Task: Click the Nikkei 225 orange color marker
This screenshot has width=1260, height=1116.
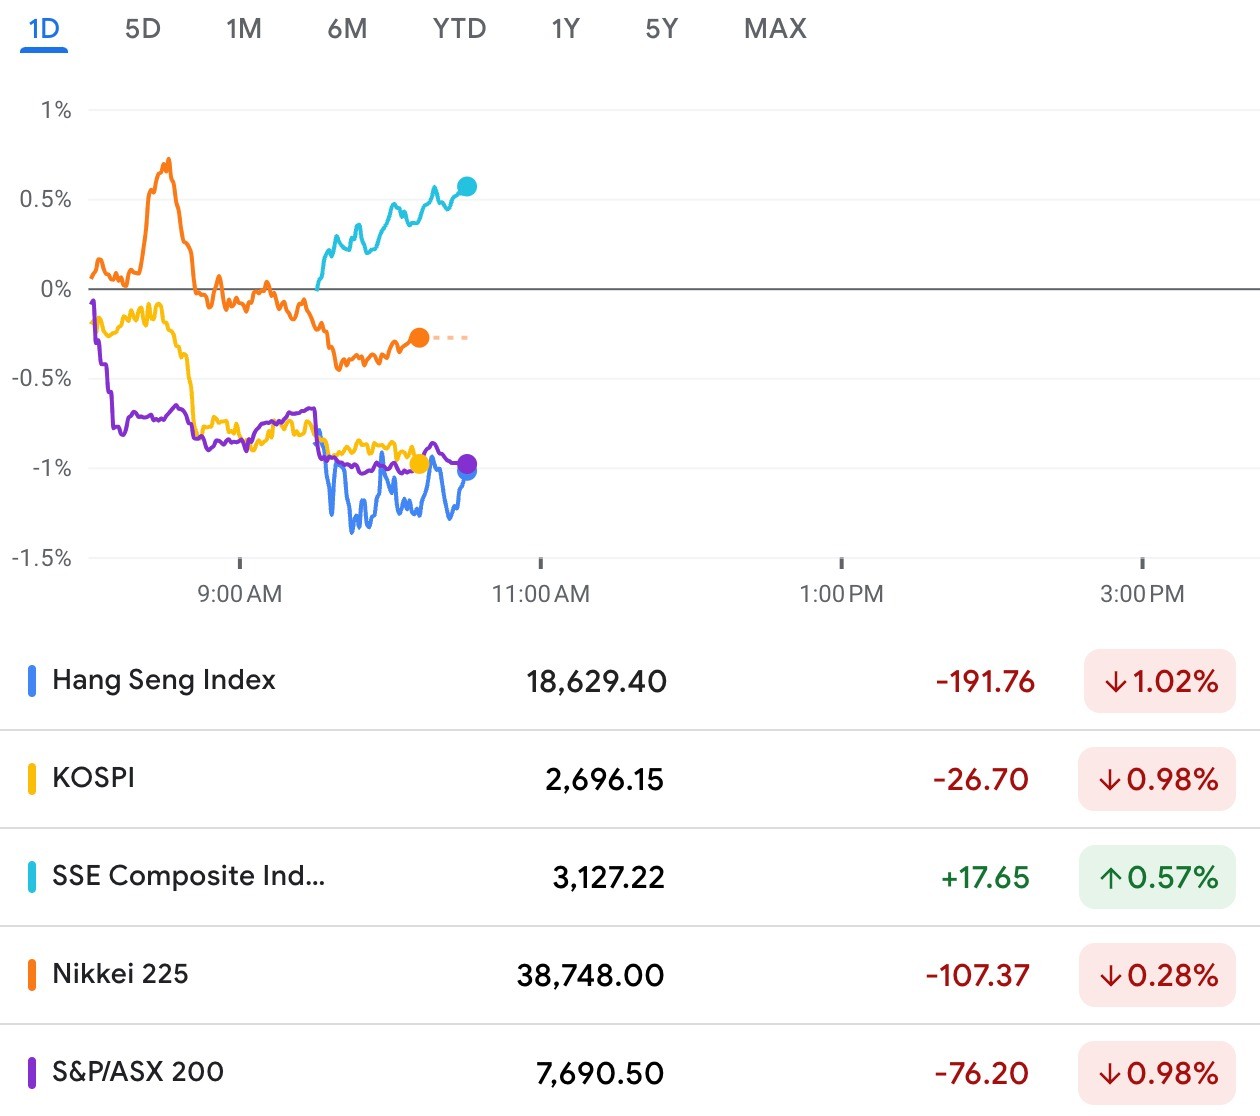Action: [x=32, y=975]
